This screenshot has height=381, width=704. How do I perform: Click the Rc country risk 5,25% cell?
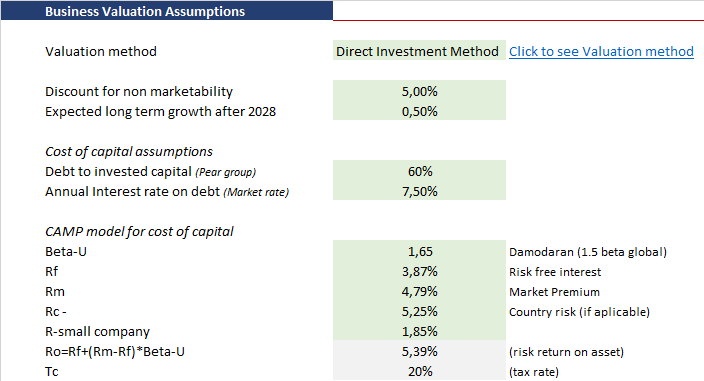[419, 311]
